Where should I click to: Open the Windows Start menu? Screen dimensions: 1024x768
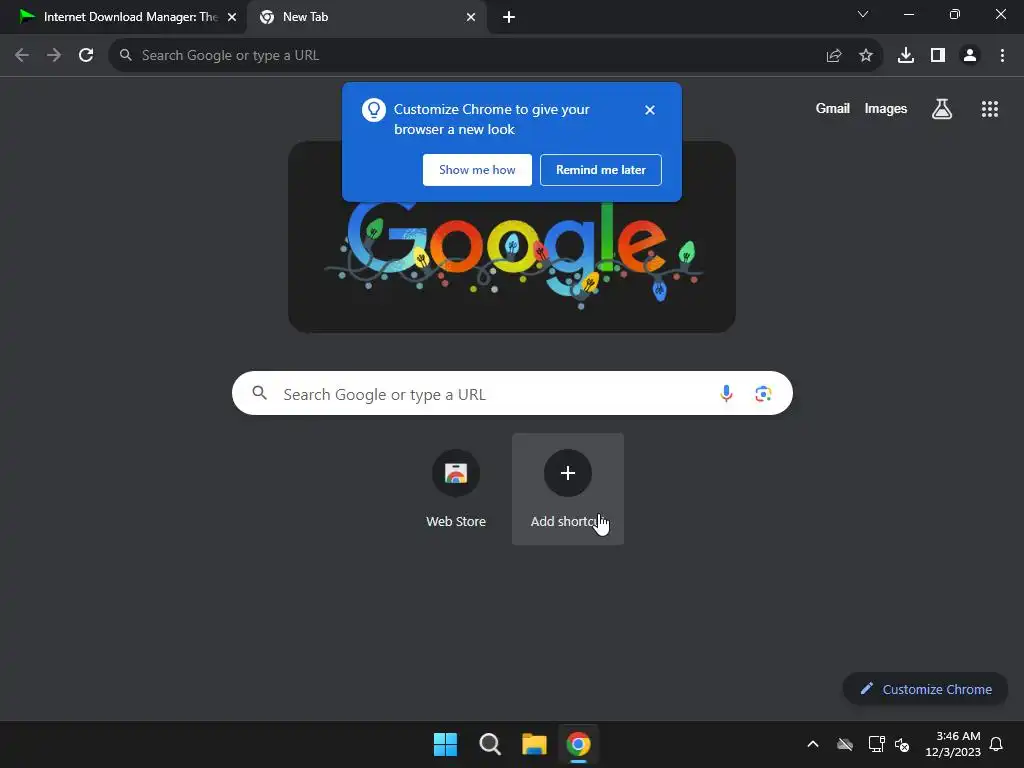coord(445,744)
